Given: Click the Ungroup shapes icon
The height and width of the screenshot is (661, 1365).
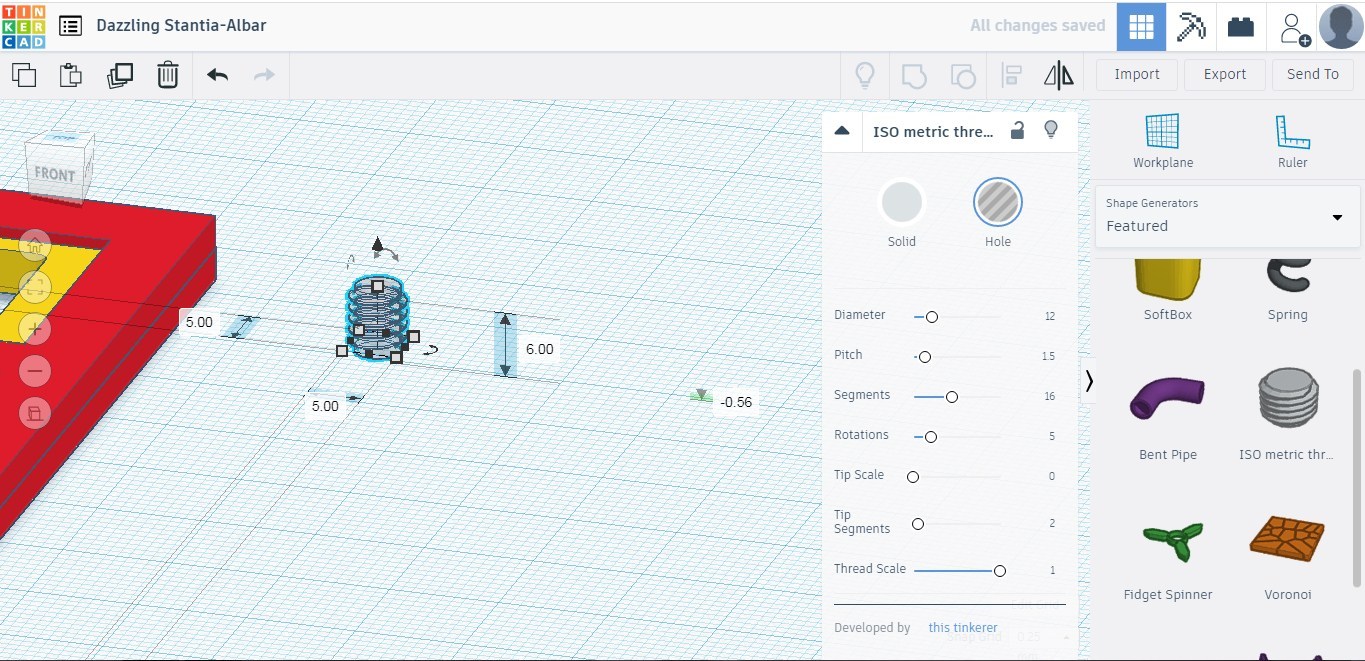Looking at the screenshot, I should (x=962, y=75).
